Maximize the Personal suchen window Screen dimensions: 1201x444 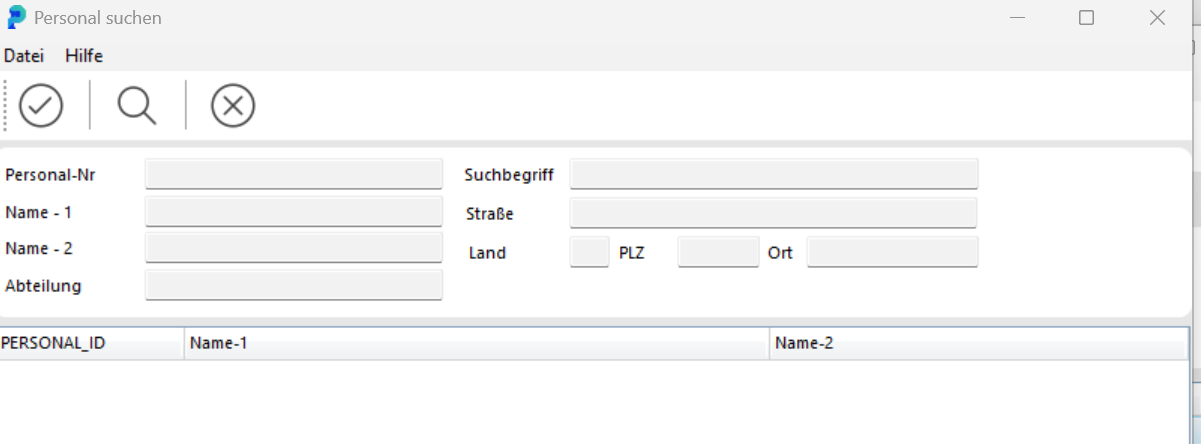tap(1086, 18)
